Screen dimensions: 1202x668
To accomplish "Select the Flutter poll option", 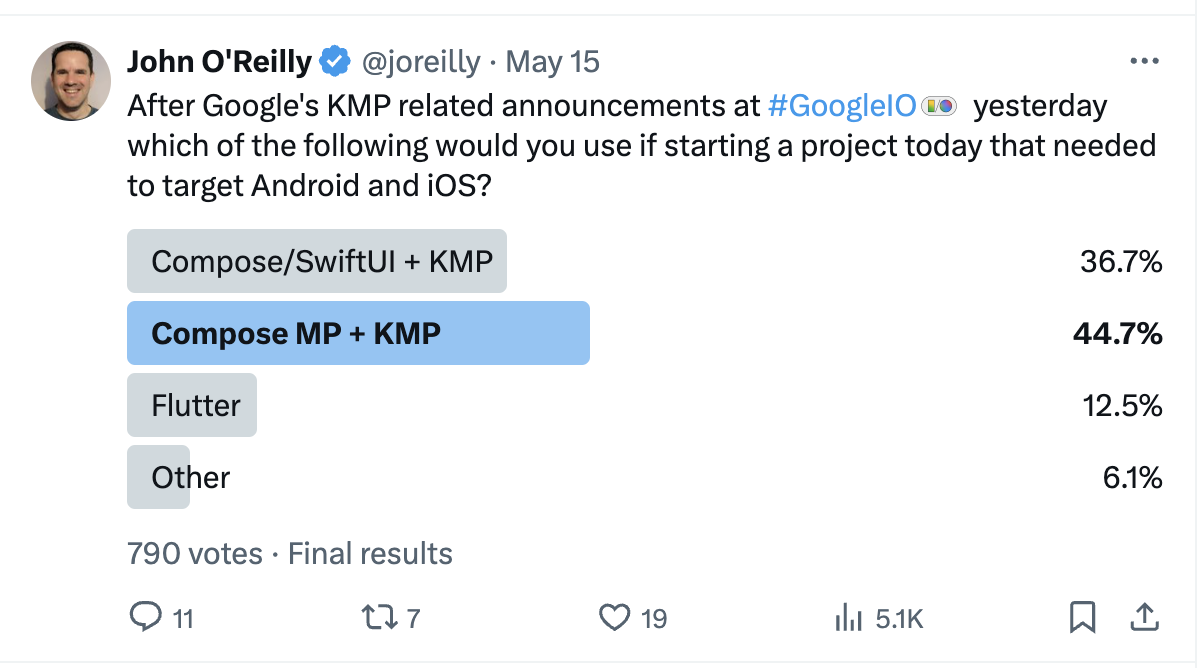I will click(191, 405).
